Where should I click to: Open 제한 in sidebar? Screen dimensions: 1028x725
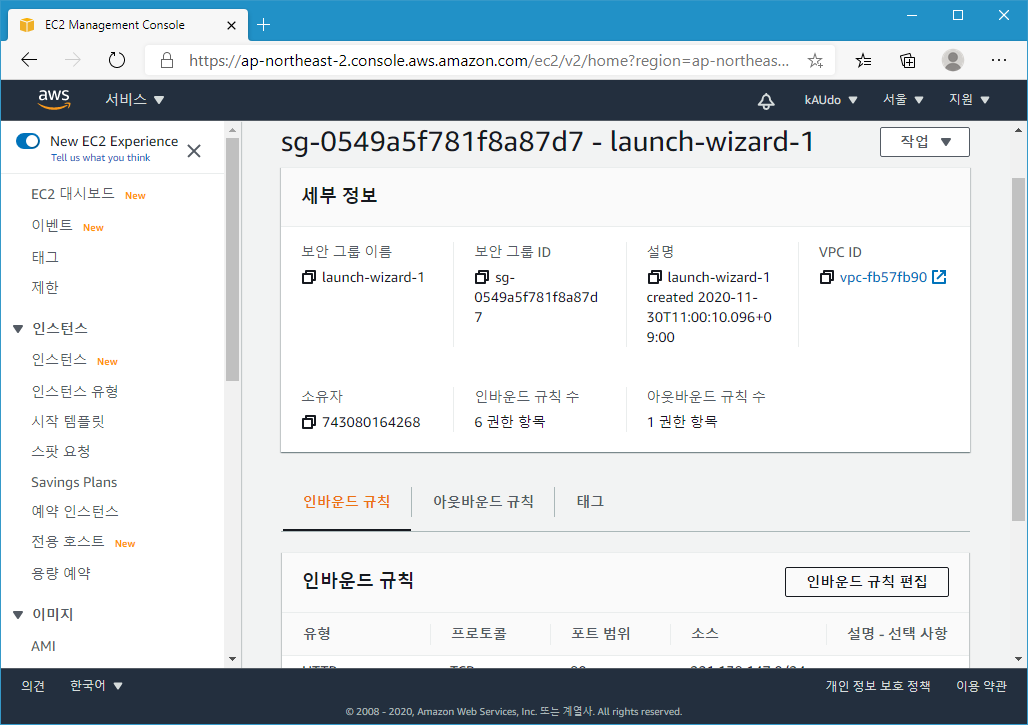tap(45, 288)
